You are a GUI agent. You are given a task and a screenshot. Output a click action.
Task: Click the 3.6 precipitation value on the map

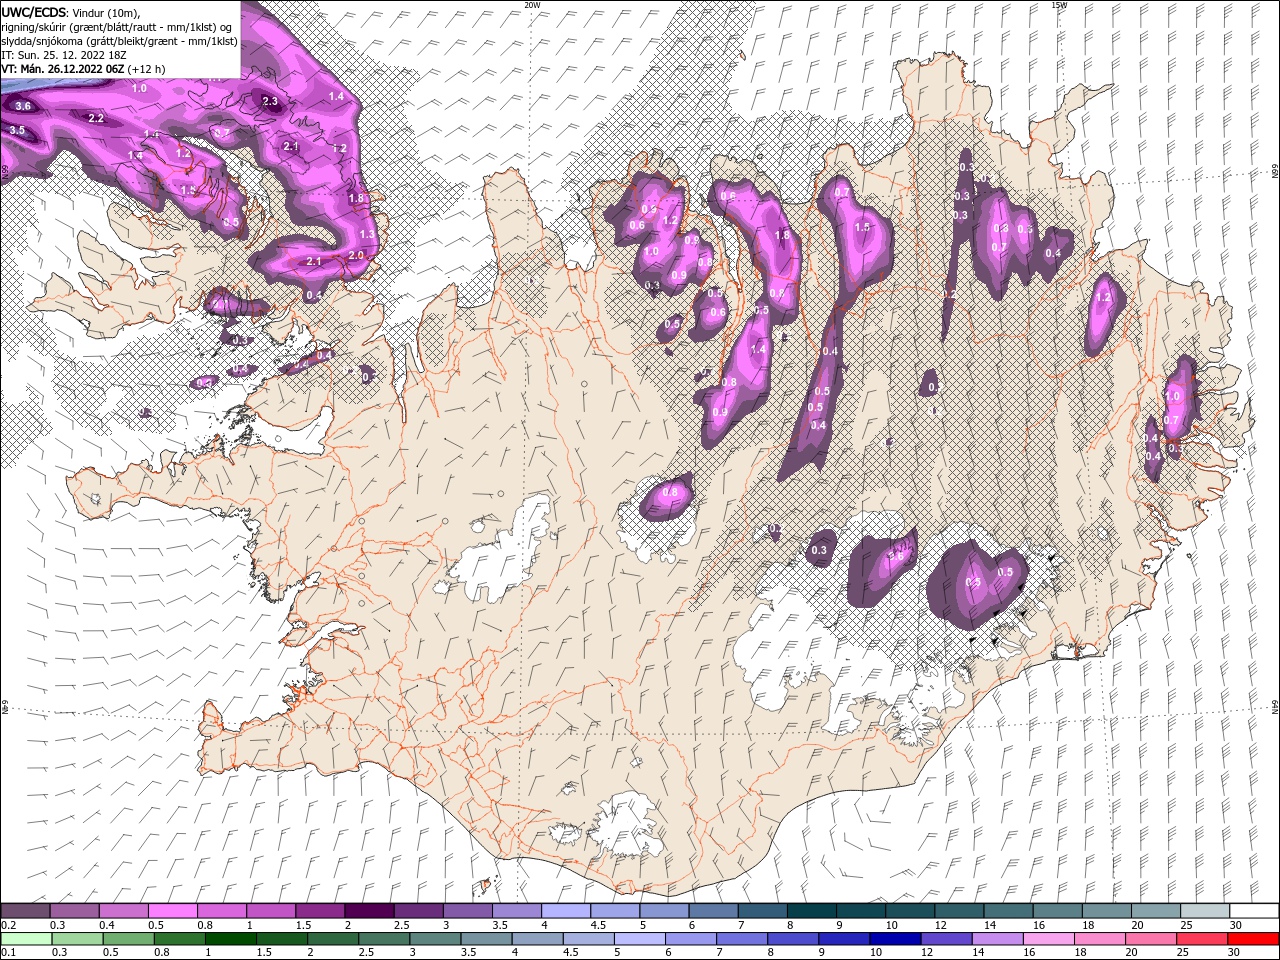(24, 106)
